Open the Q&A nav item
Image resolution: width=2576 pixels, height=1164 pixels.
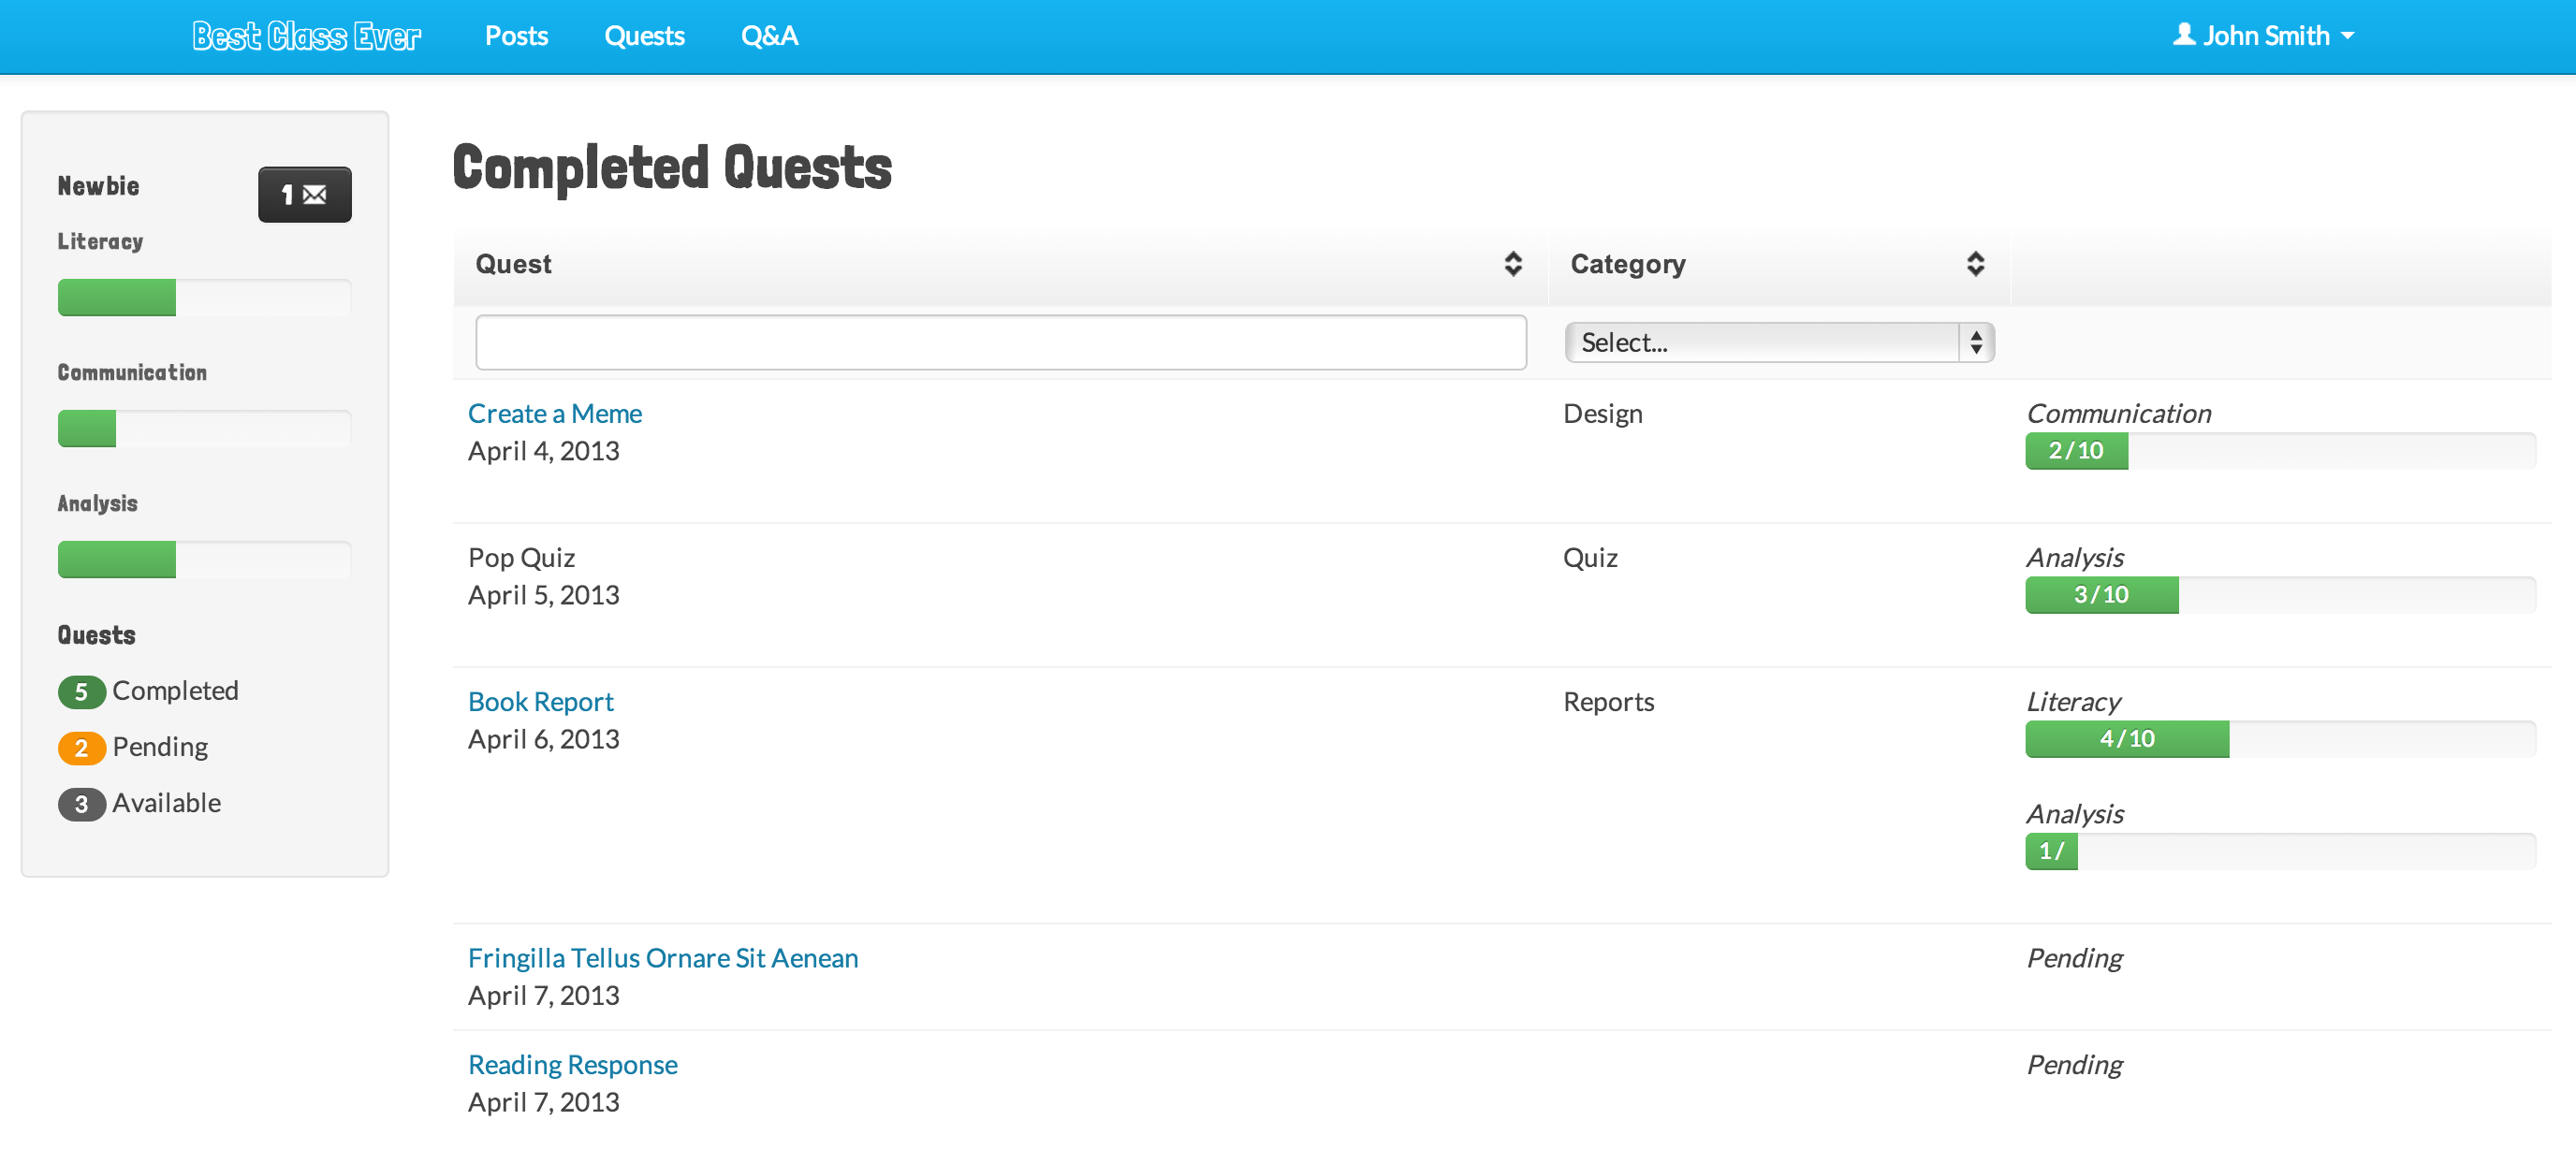[769, 36]
